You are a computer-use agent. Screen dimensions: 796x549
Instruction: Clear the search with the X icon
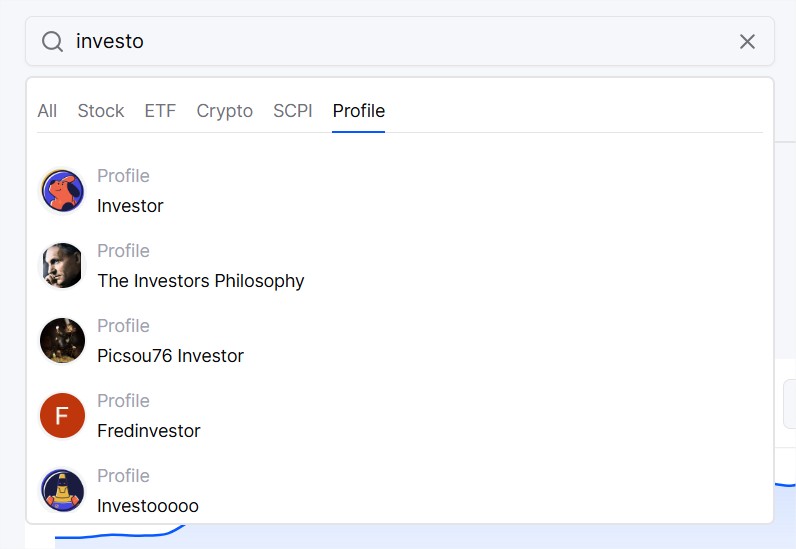tap(747, 42)
